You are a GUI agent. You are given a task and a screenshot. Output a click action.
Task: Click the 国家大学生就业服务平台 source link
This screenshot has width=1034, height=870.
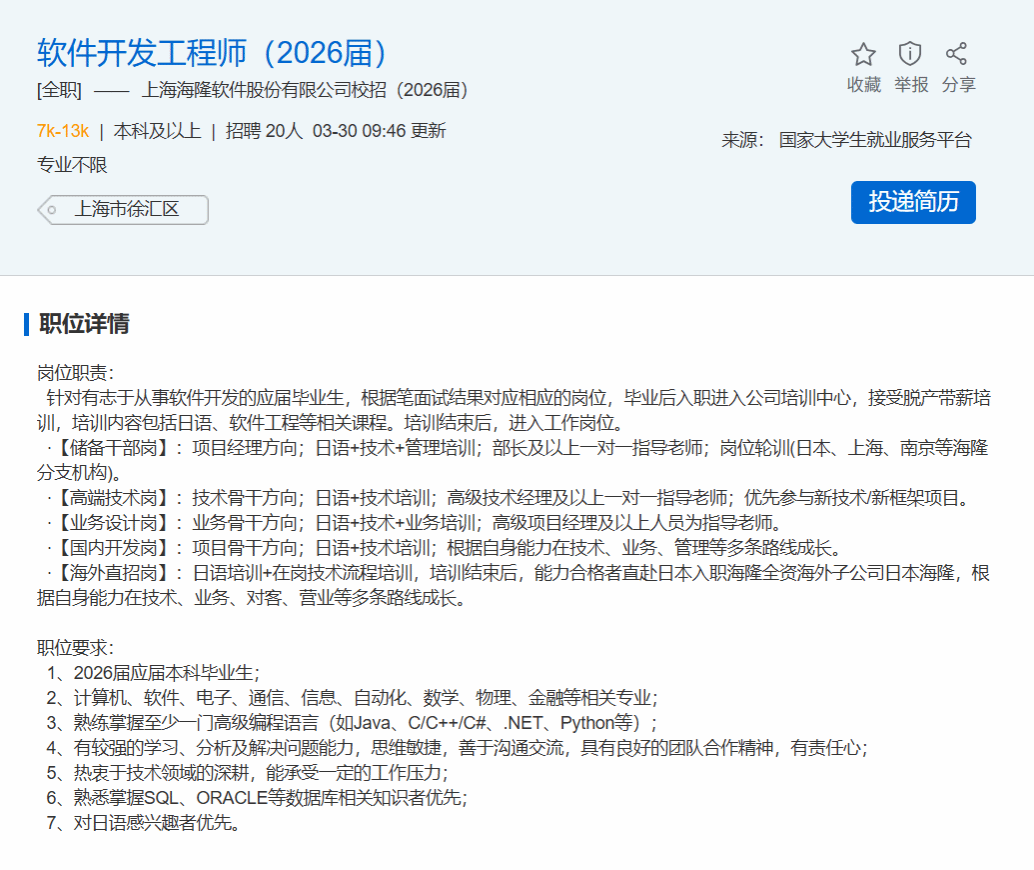click(875, 140)
